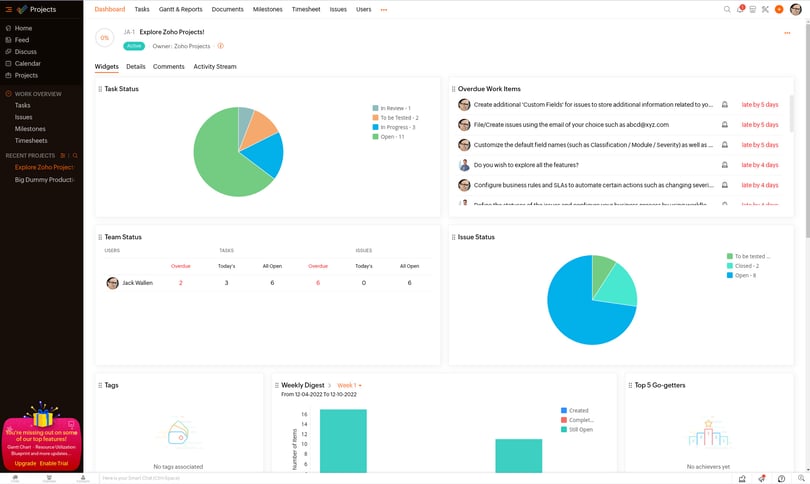
Task: Expand the more menu ellipsis in top navigation
Action: pos(383,9)
